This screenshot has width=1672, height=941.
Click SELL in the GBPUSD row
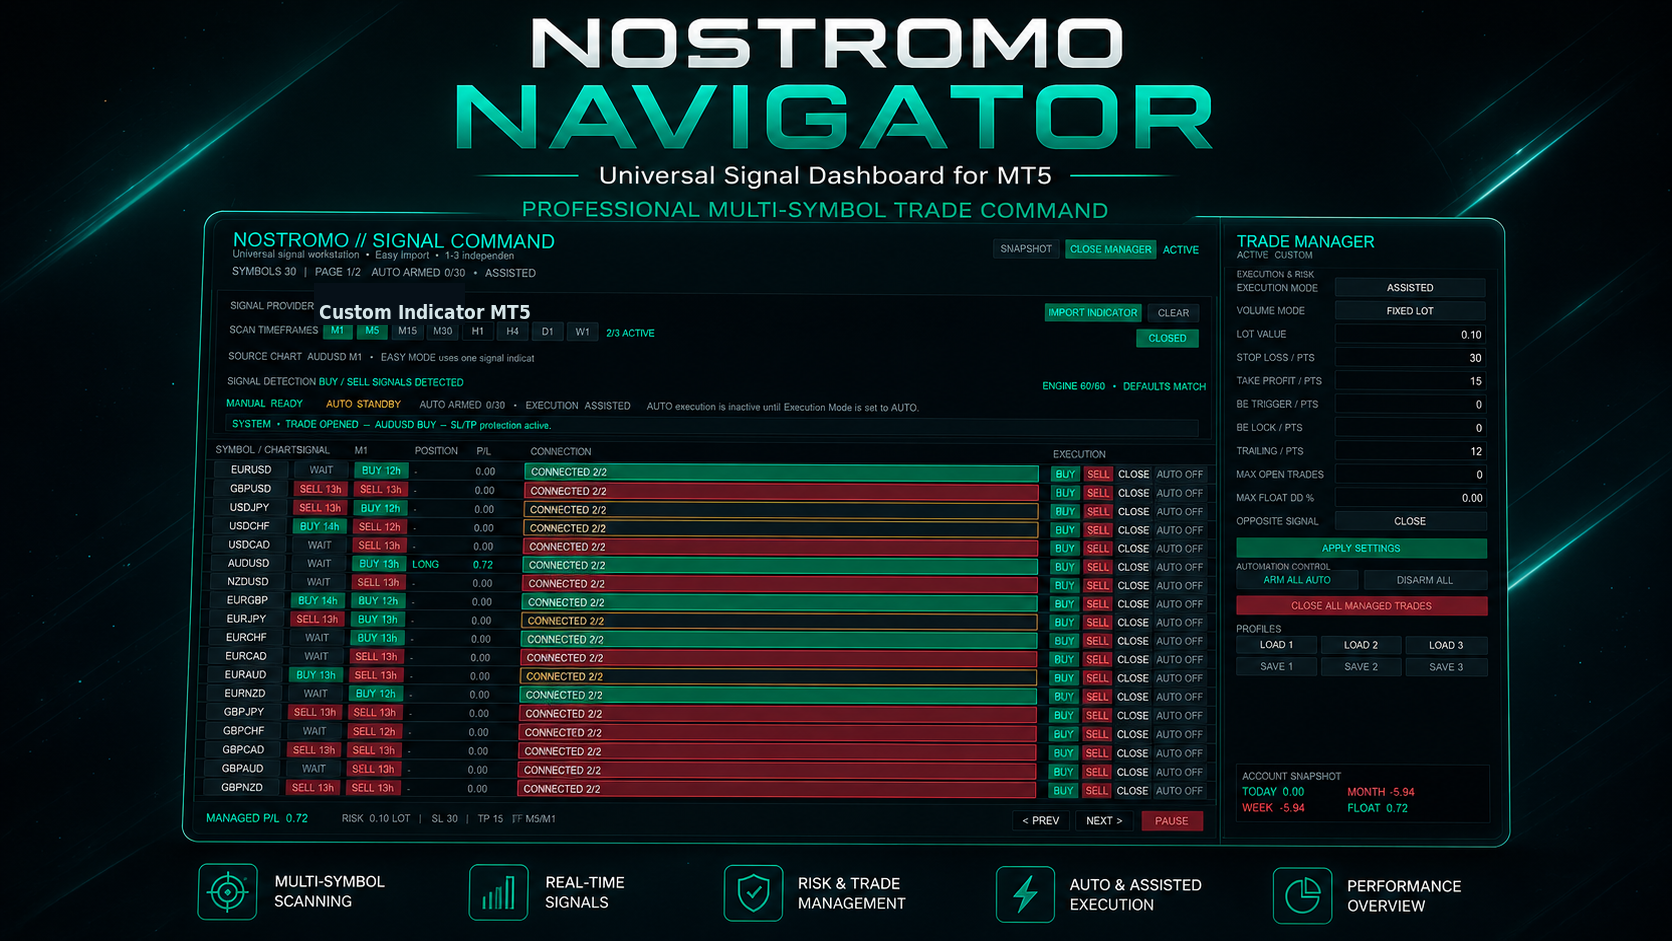pos(1098,493)
